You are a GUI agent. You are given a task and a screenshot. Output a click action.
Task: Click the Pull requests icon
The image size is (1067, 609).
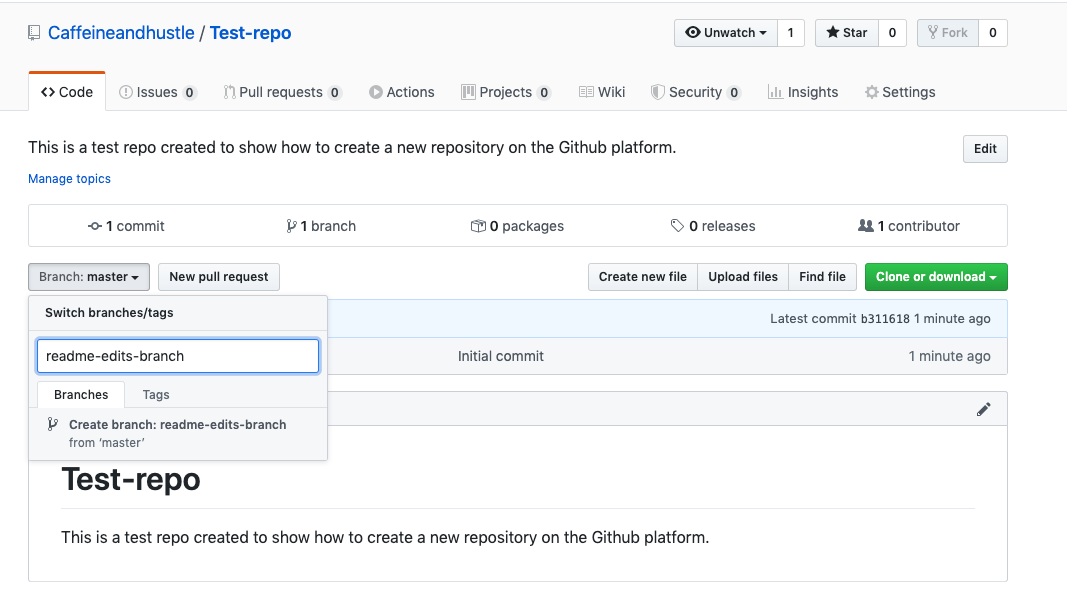point(229,92)
